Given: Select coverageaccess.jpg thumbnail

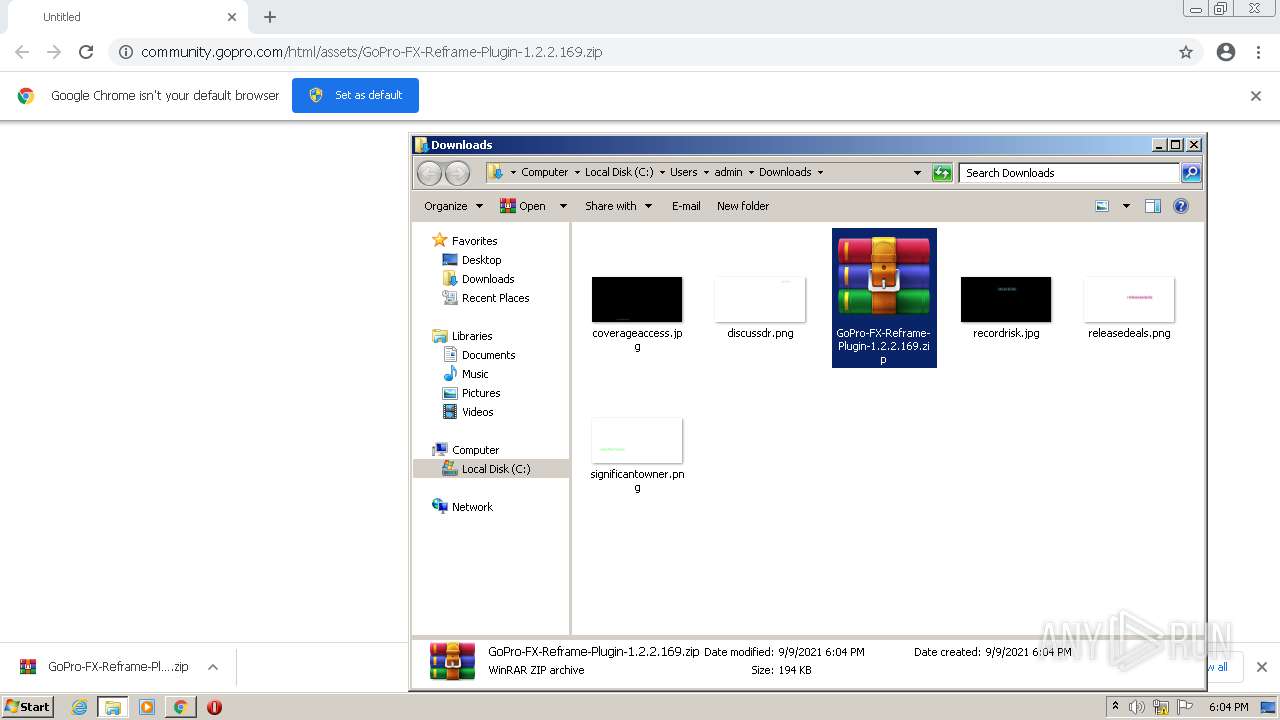Looking at the screenshot, I should pyautogui.click(x=637, y=300).
